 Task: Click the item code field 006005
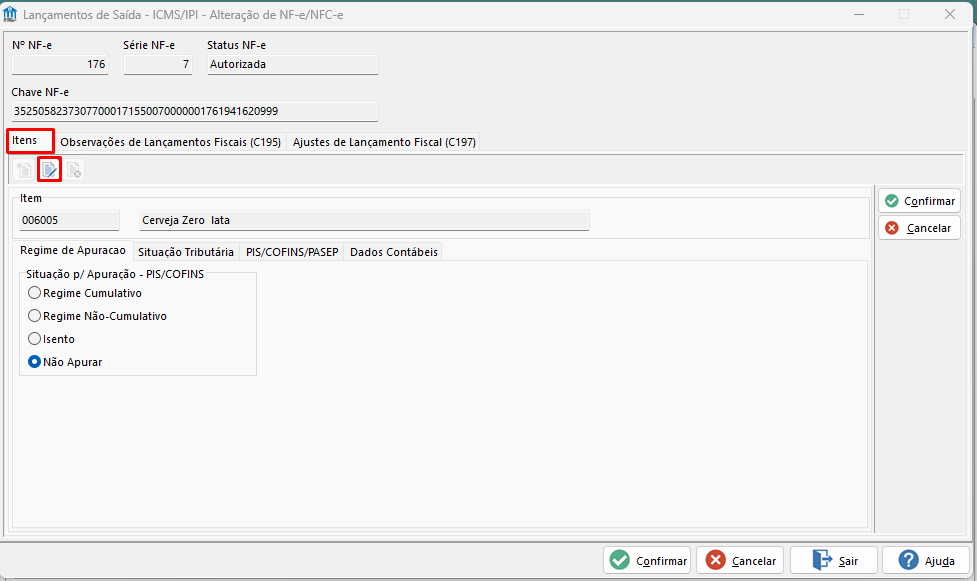(x=69, y=221)
